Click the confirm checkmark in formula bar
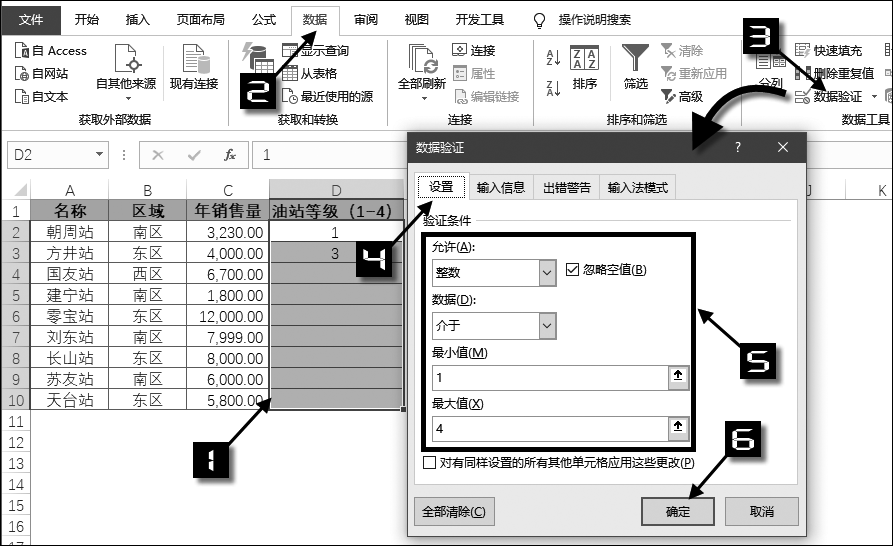Viewport: 893px width, 546px height. (194, 155)
